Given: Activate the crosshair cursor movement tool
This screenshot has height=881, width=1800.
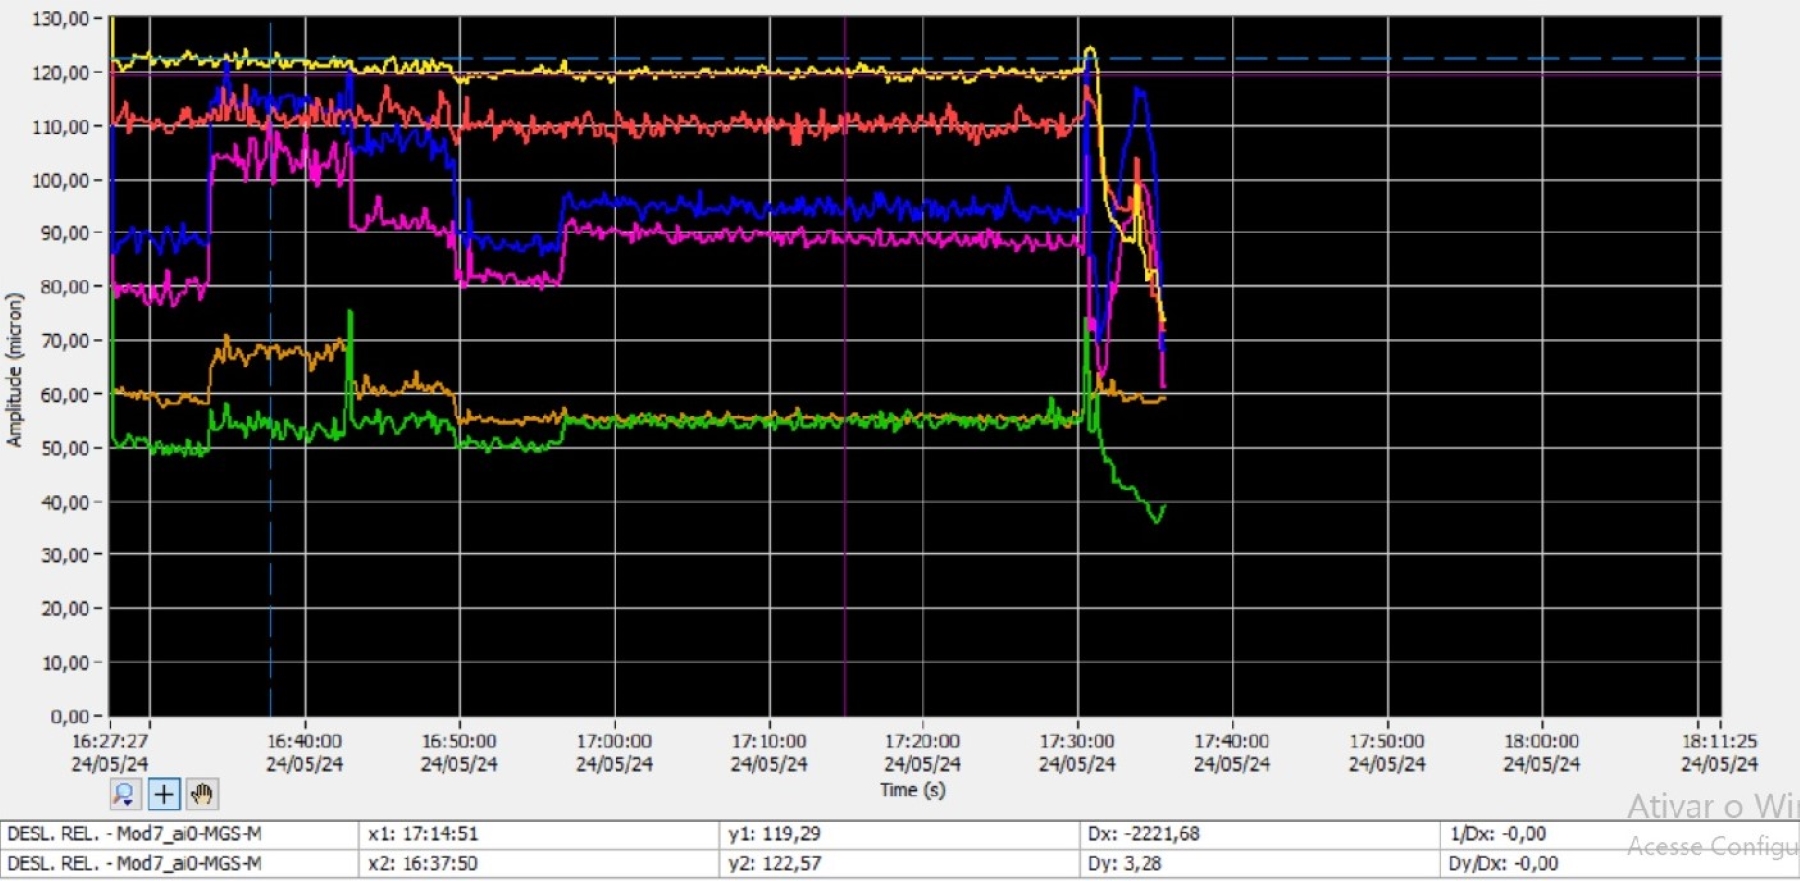Looking at the screenshot, I should pos(163,795).
